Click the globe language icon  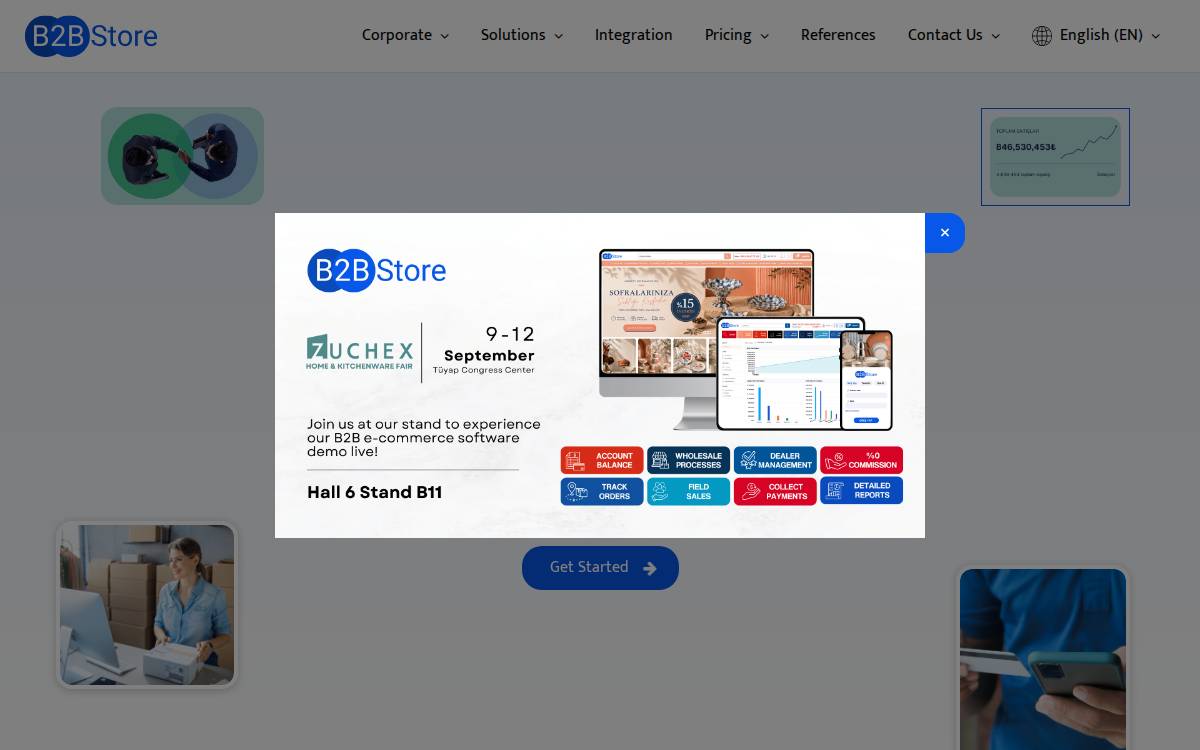(x=1042, y=36)
